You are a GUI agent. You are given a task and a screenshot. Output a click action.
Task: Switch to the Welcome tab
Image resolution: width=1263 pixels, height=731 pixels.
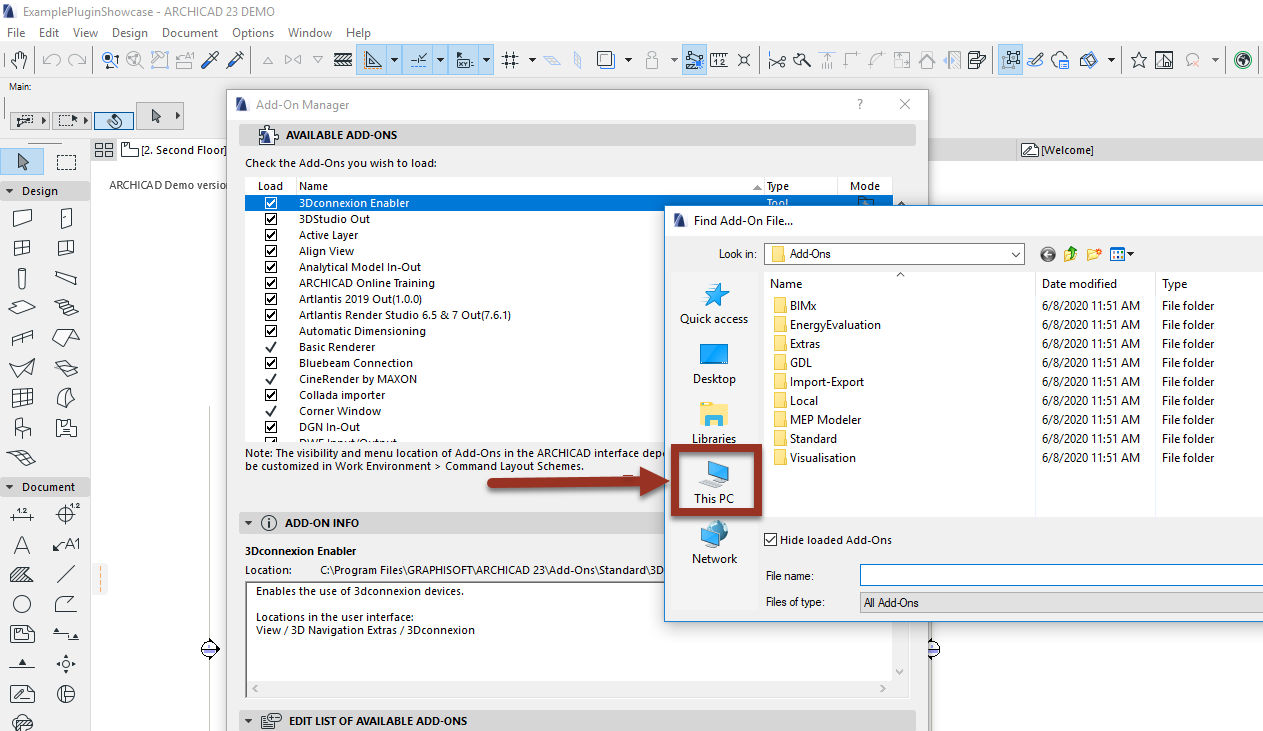tap(1058, 150)
